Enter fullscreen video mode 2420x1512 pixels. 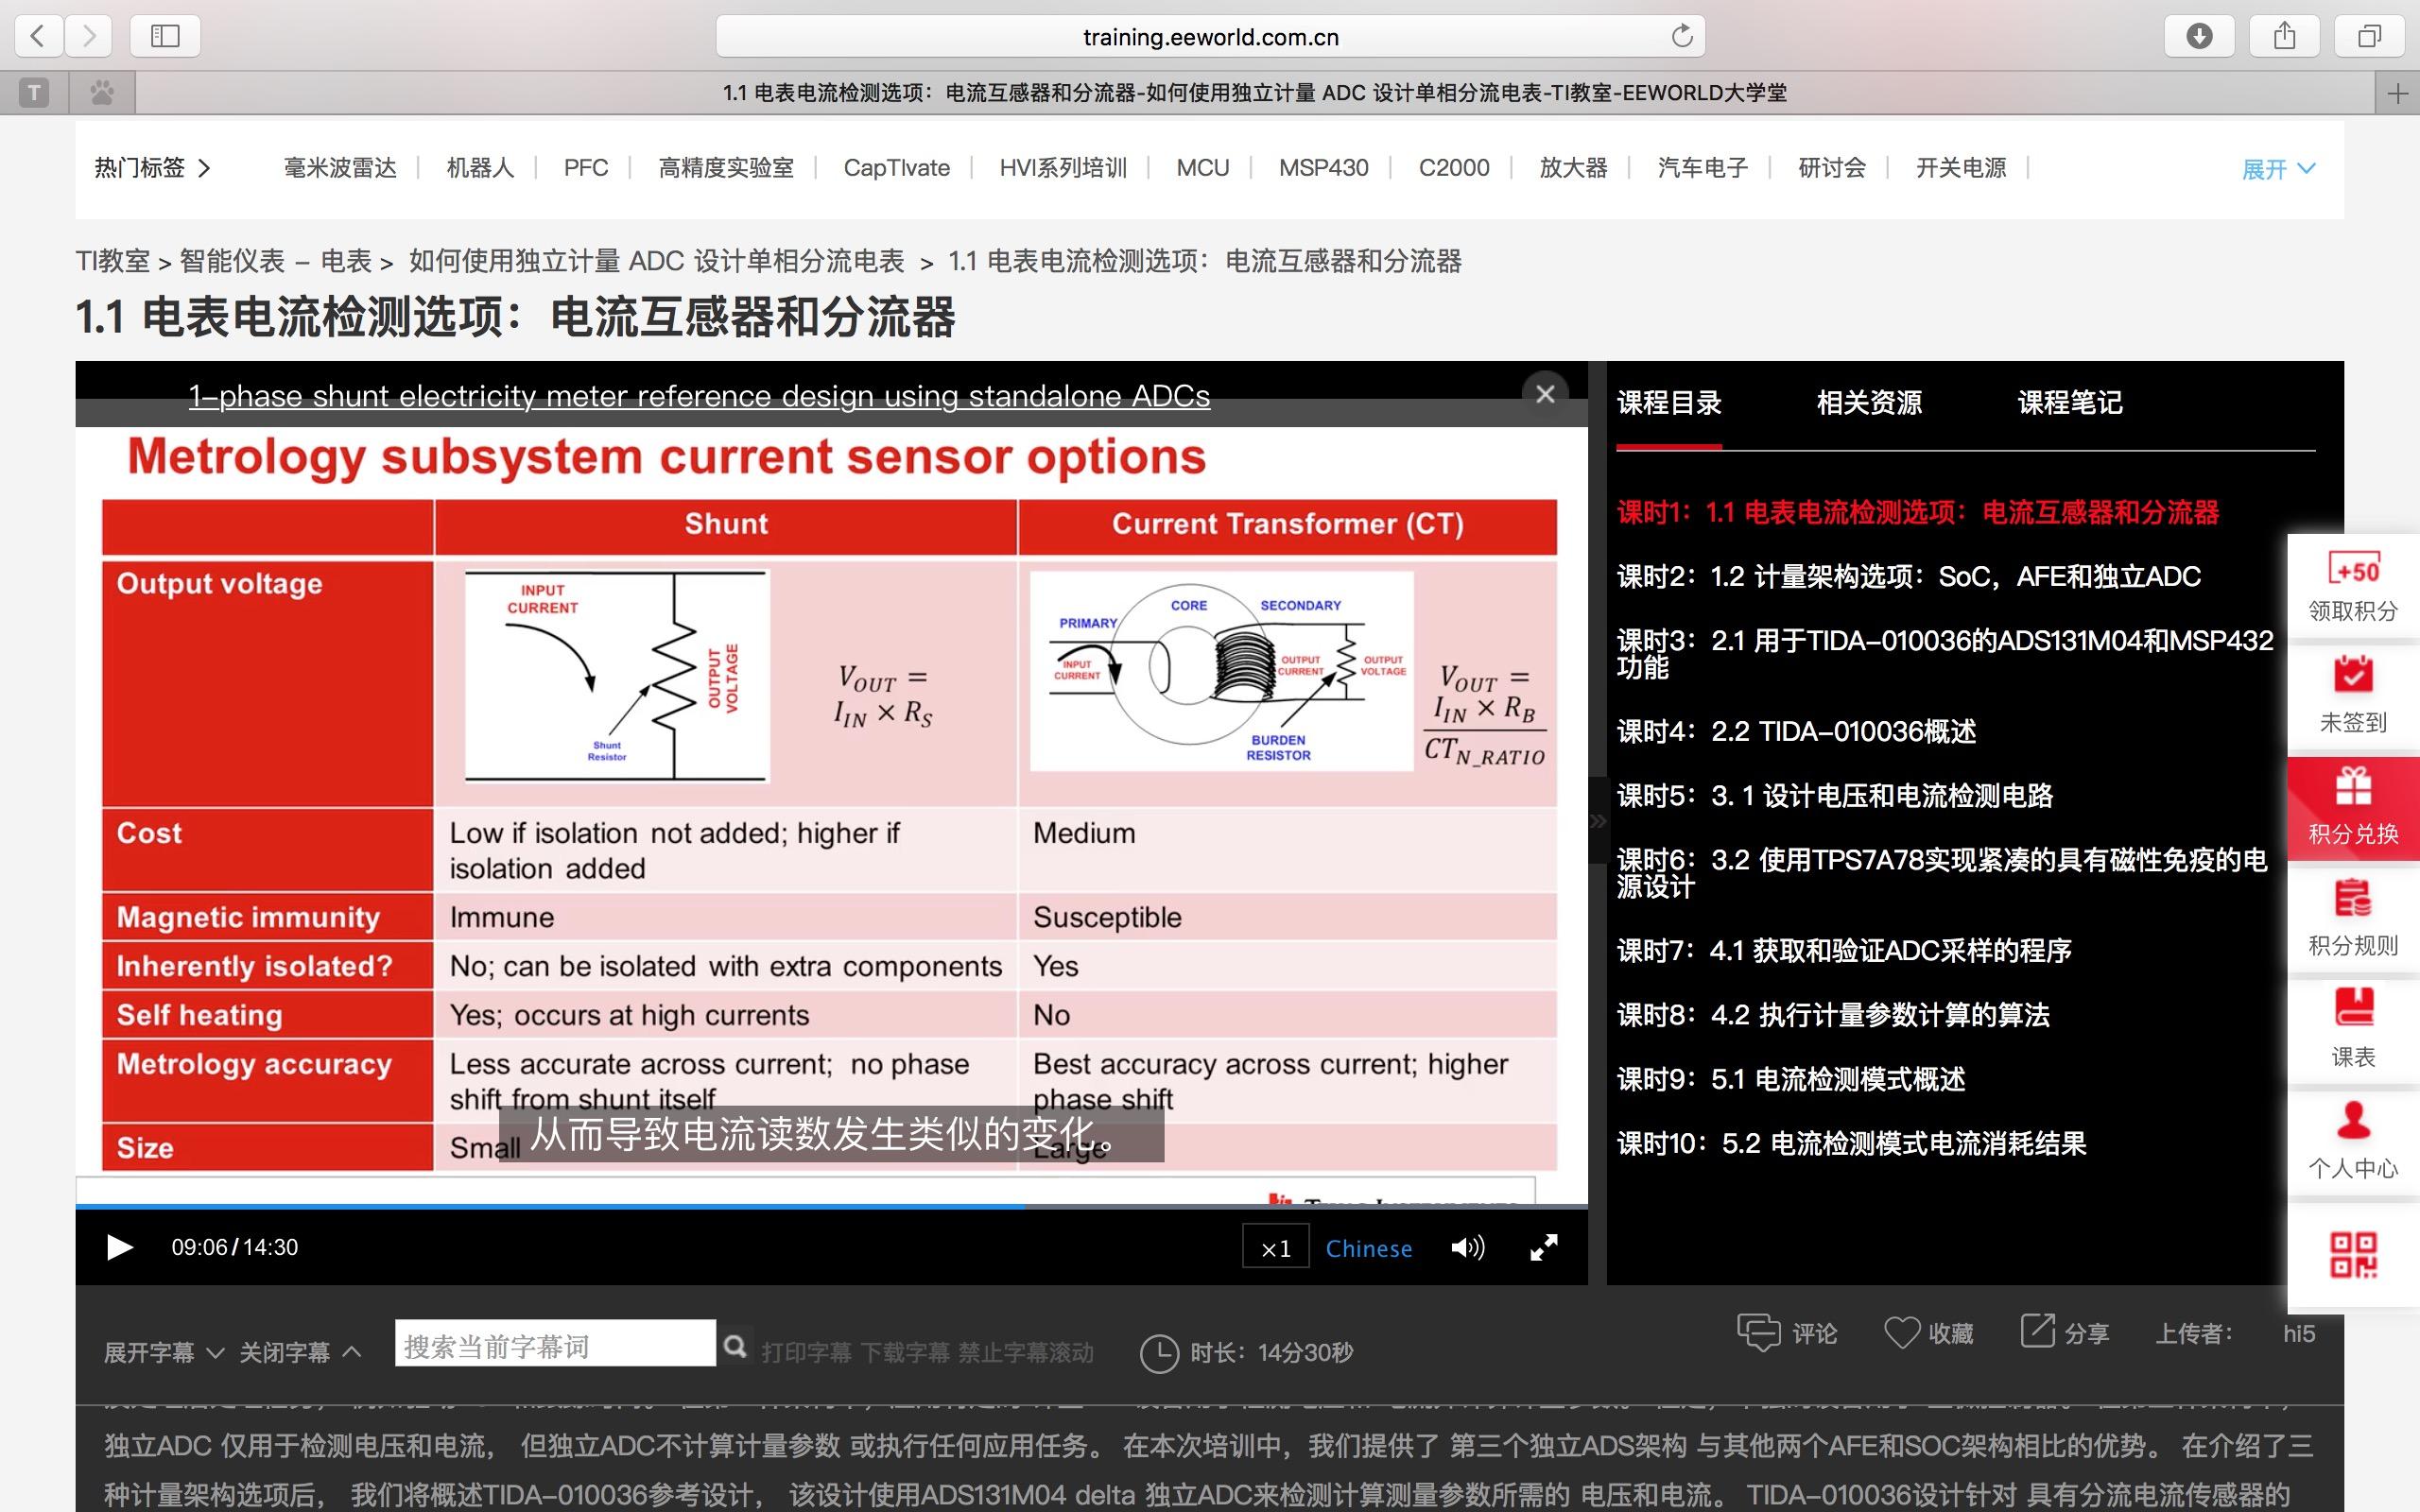pyautogui.click(x=1543, y=1247)
